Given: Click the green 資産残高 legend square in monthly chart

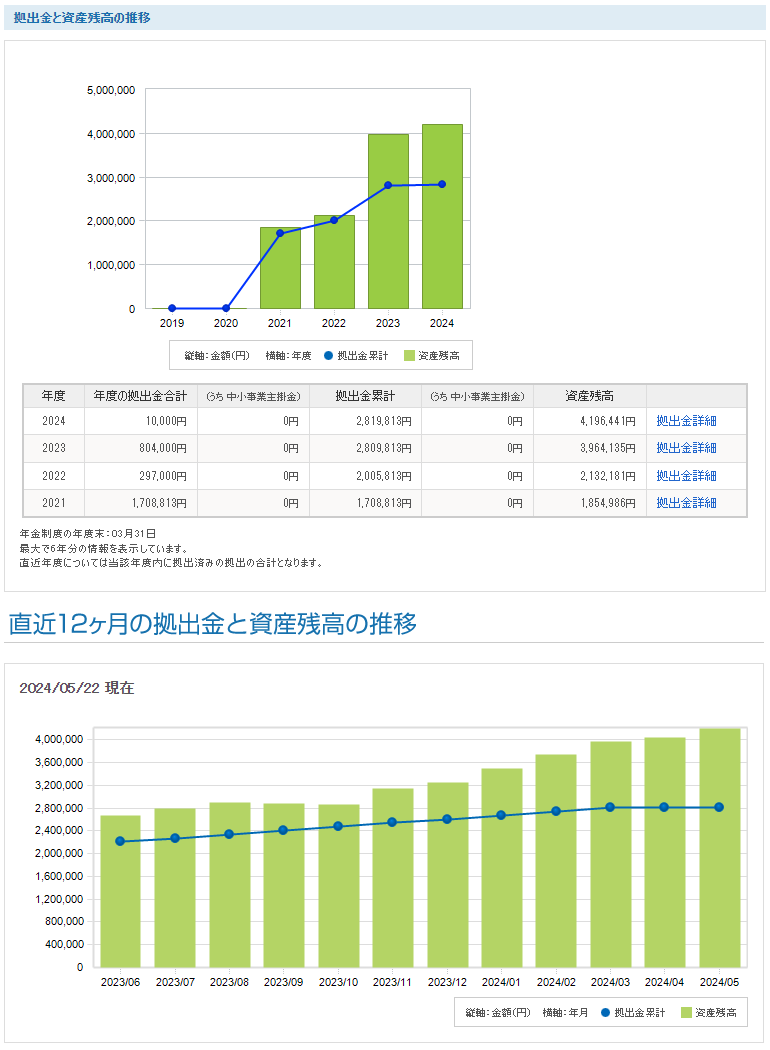Looking at the screenshot, I should point(687,1013).
